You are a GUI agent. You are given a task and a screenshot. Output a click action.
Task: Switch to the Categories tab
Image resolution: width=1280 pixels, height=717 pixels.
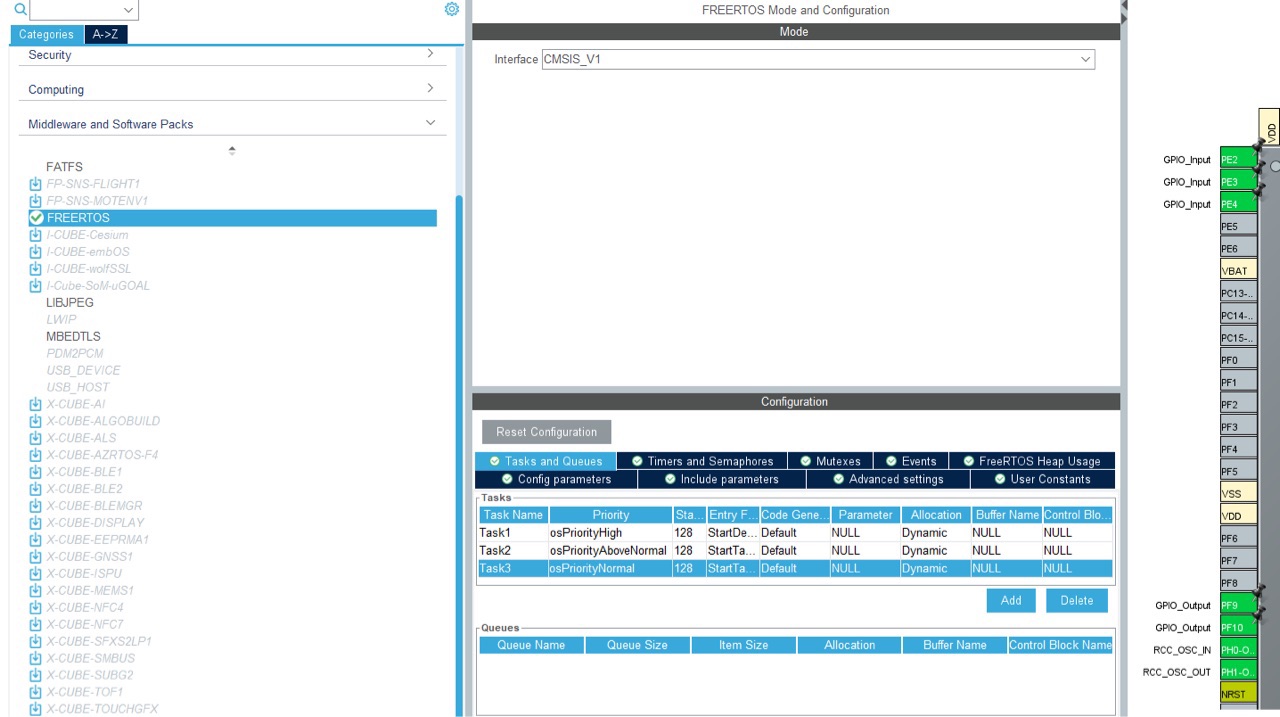(x=46, y=34)
